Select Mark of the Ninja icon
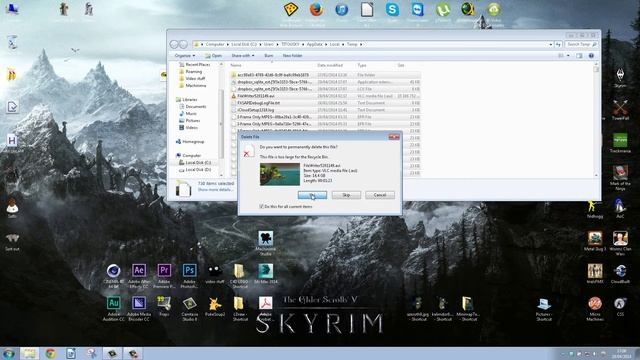The image size is (640, 360). pyautogui.click(x=620, y=172)
